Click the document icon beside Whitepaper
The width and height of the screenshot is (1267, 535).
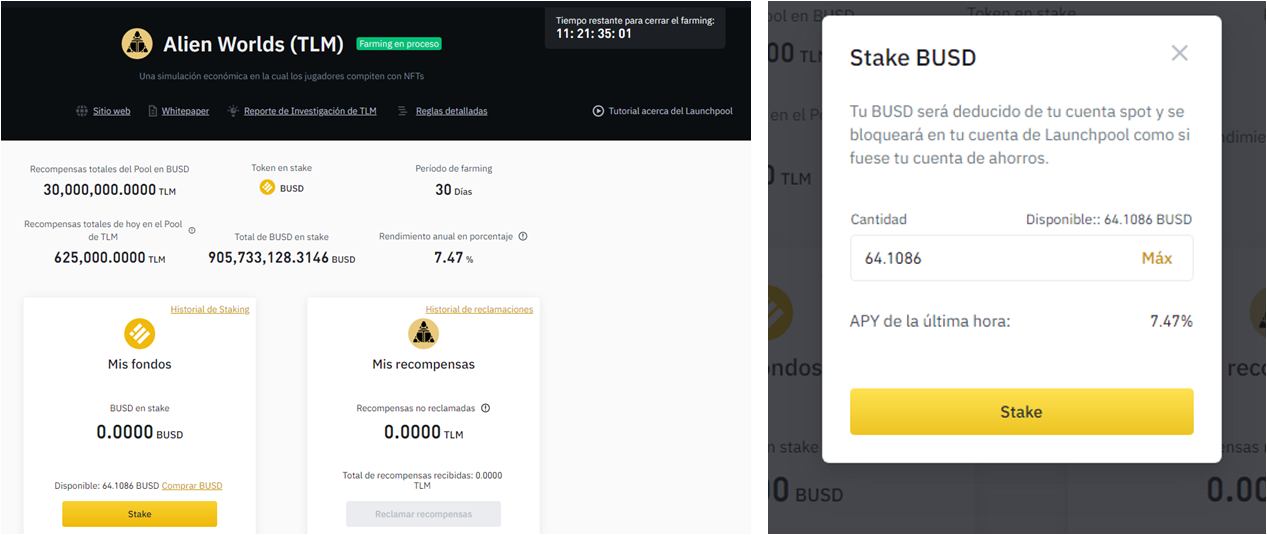tap(152, 111)
